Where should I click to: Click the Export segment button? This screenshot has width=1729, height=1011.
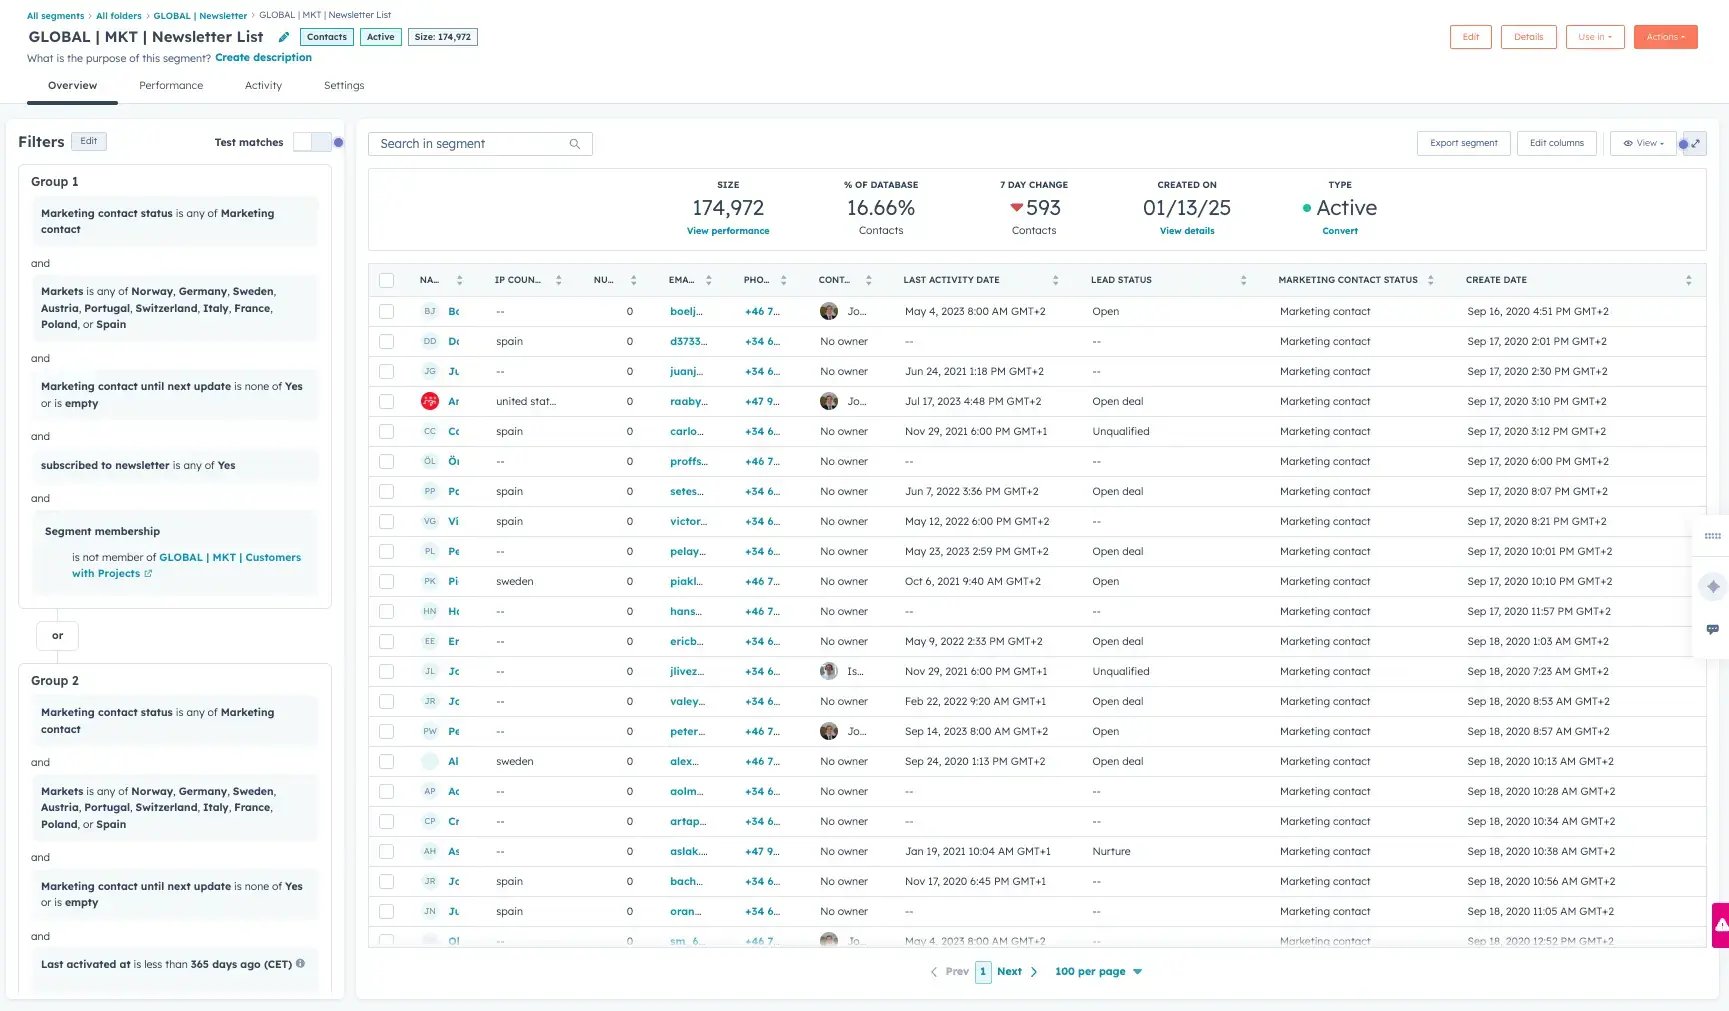coord(1463,144)
